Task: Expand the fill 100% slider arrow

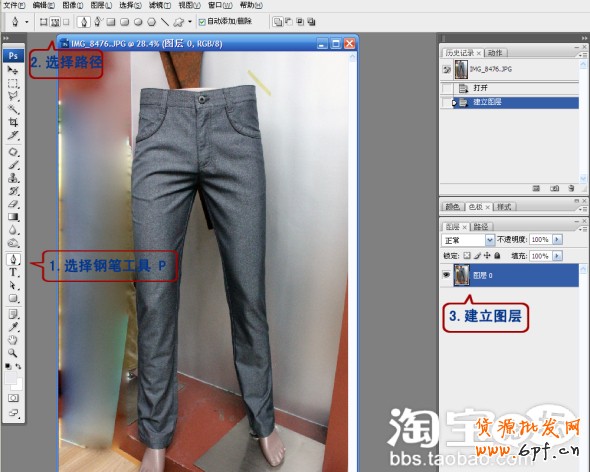Action: (557, 256)
